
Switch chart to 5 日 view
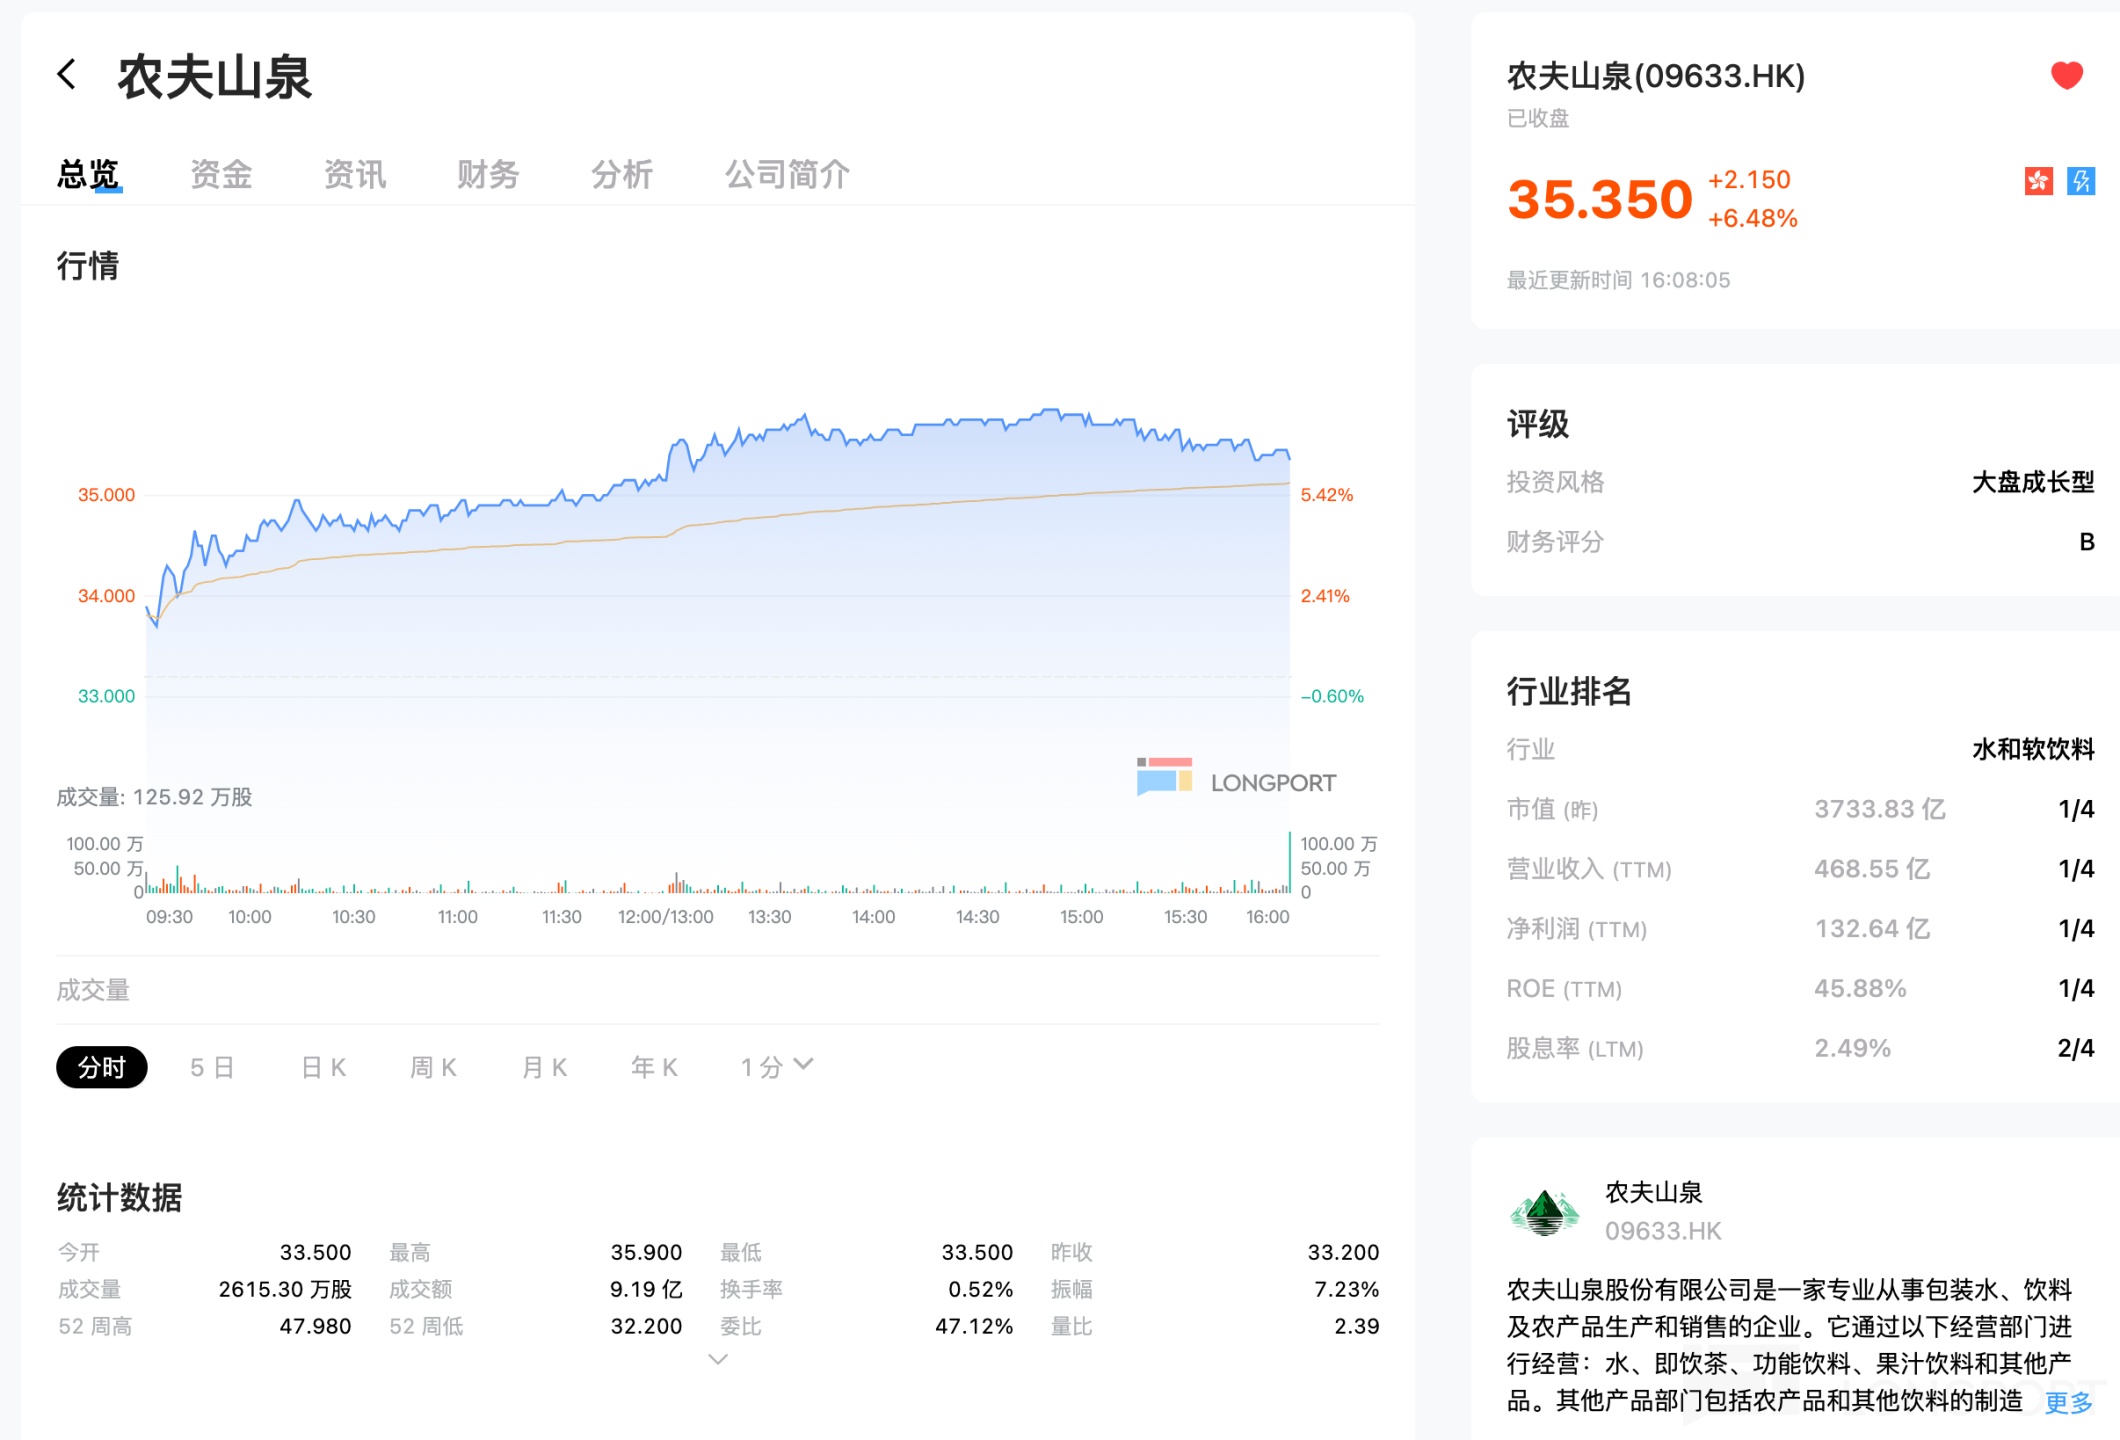[x=212, y=1067]
